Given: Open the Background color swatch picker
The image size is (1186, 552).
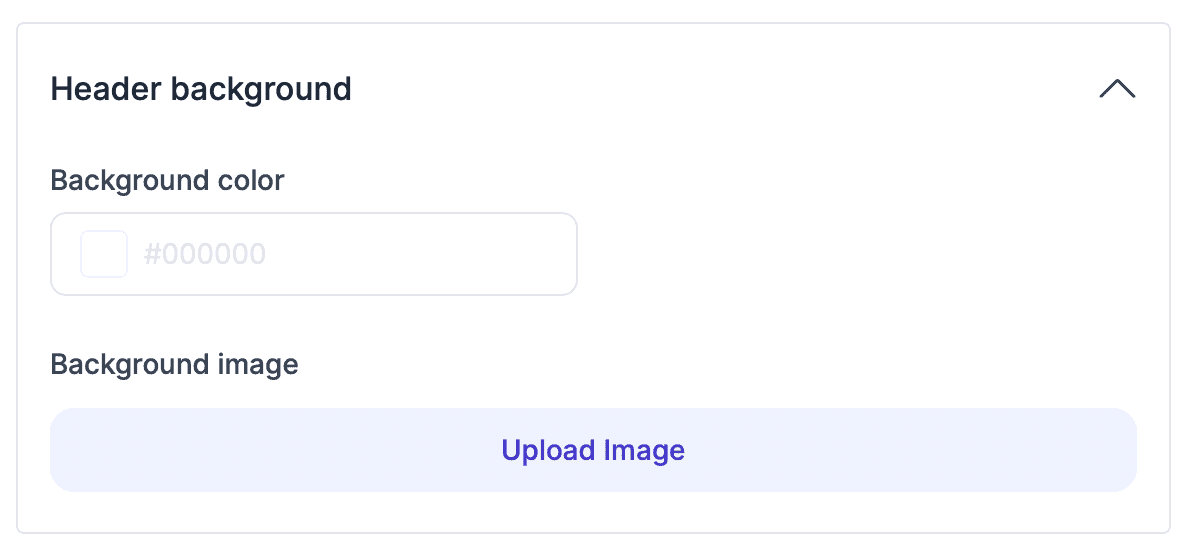Looking at the screenshot, I should [x=104, y=254].
